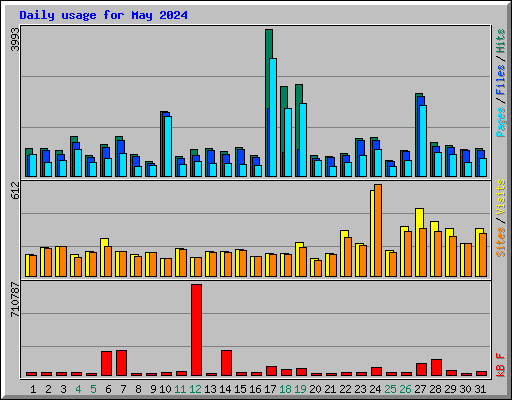Screen dimensions: 512x400
Task: Click day label 30 on x-axis
Action: pos(465,389)
